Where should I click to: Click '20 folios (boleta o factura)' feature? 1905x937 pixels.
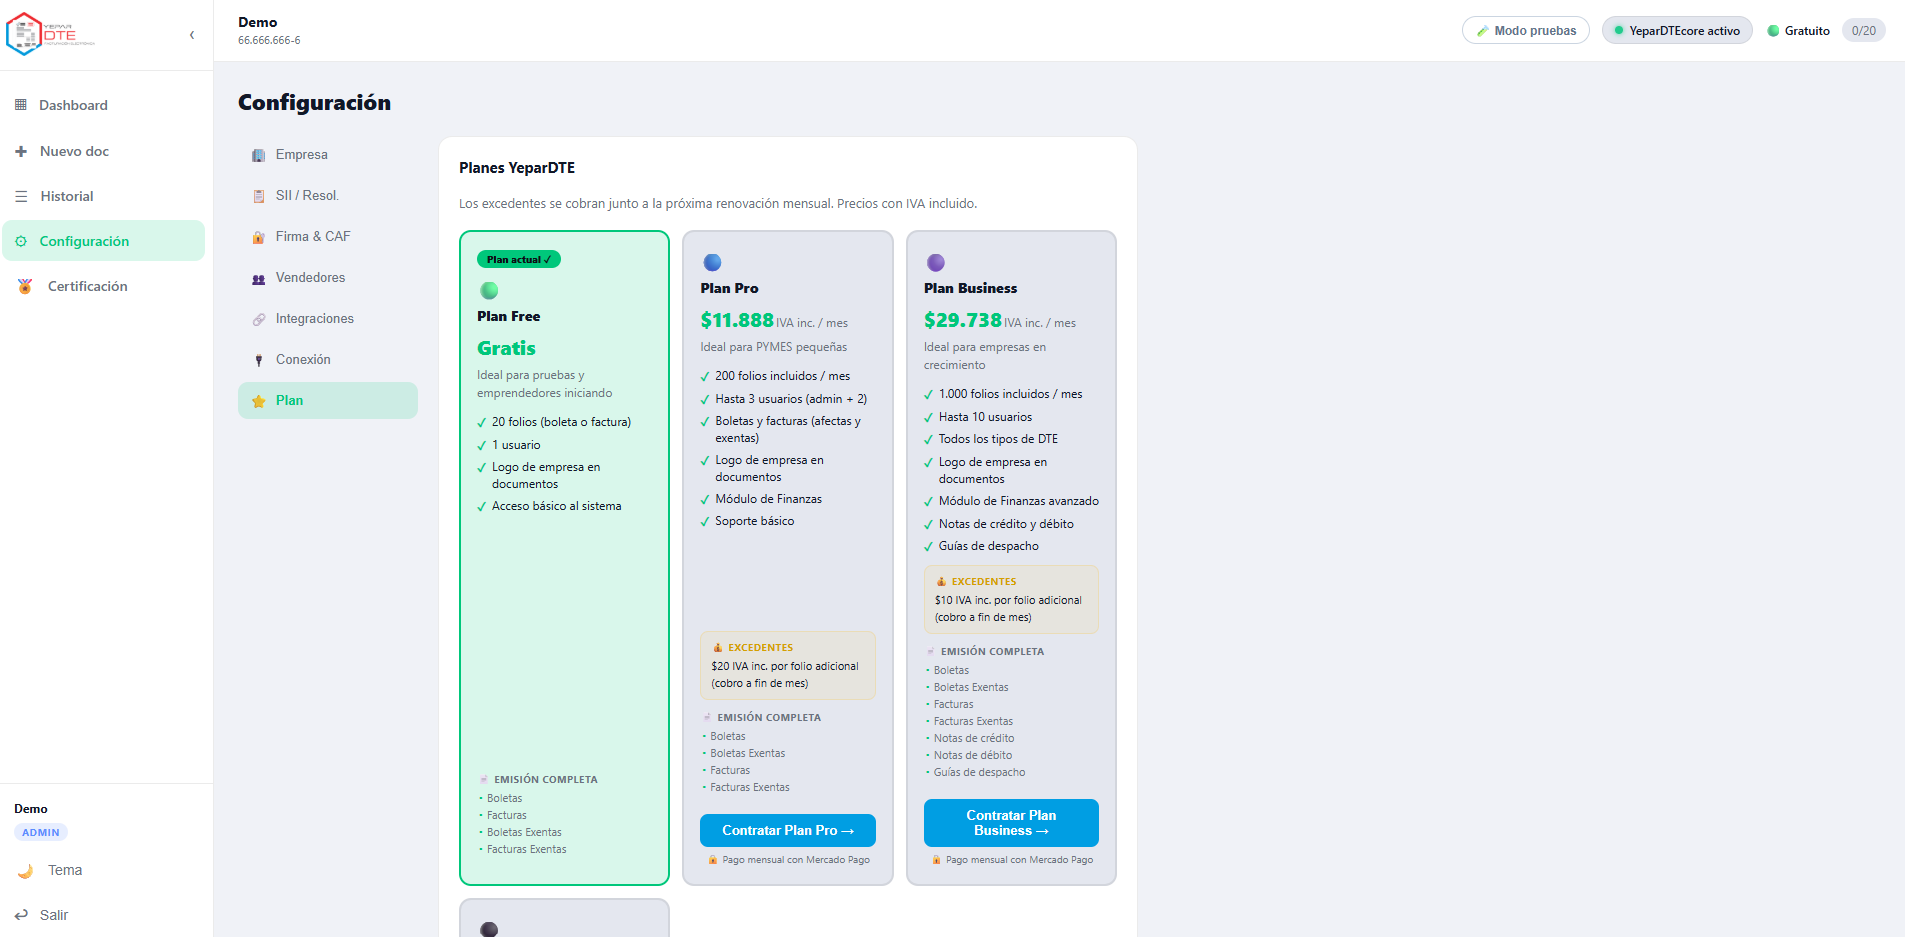point(562,422)
